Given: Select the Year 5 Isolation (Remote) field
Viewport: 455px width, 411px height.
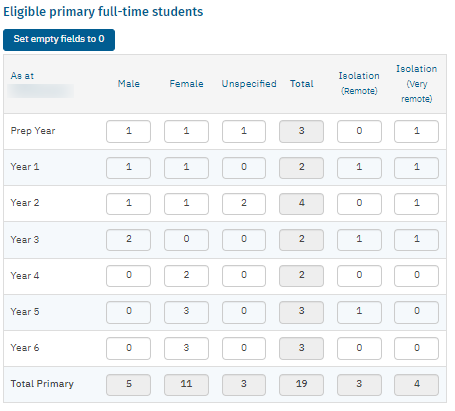Looking at the screenshot, I should [x=359, y=312].
